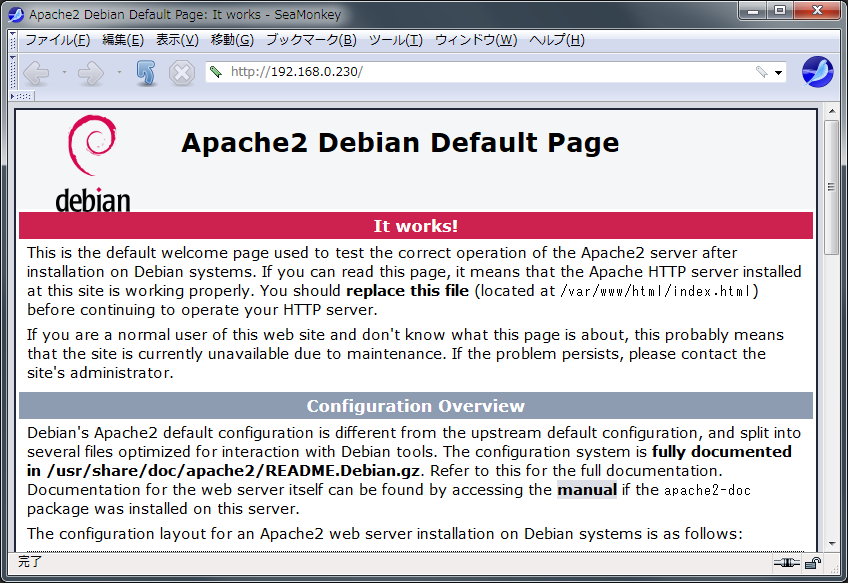Click the padlock security icon in status bar

812,563
